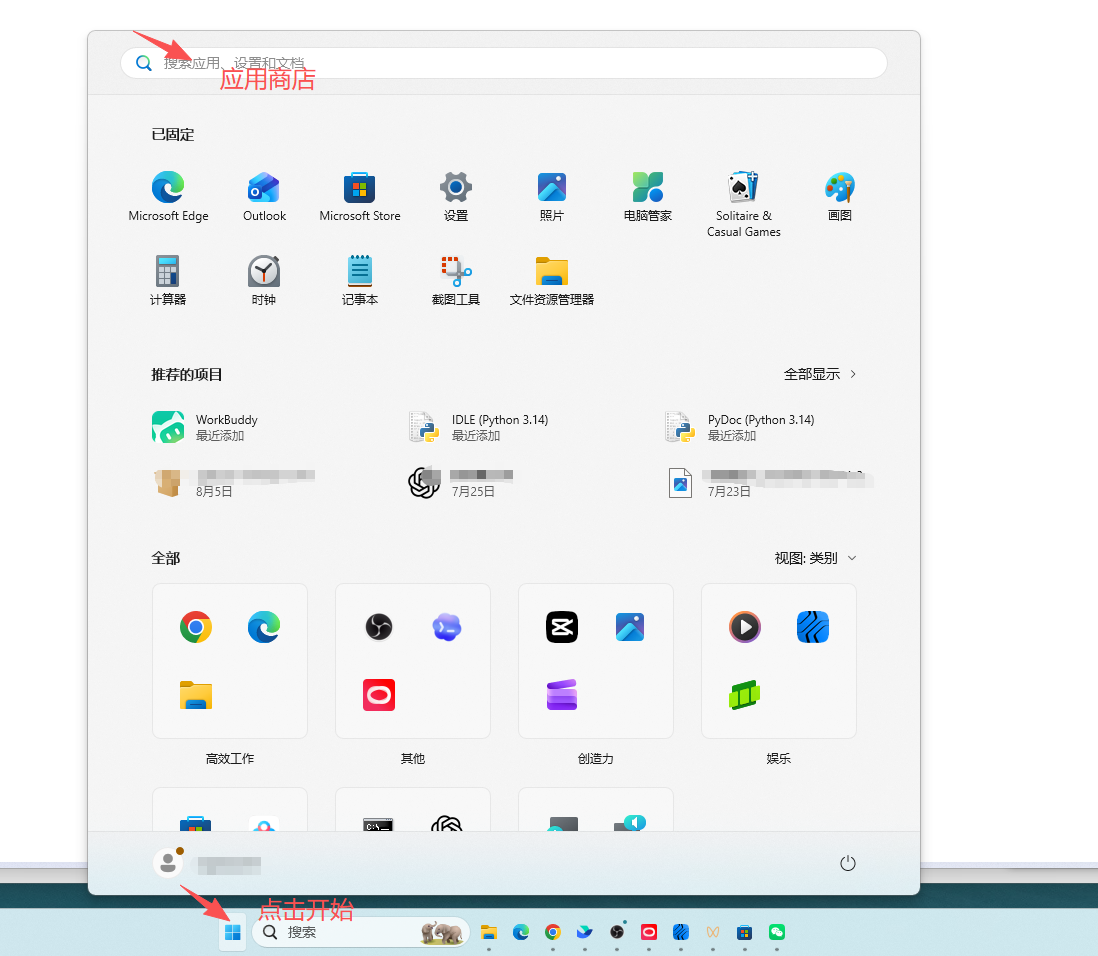
Task: Open Microsoft Store in the pinned section
Action: tap(360, 197)
